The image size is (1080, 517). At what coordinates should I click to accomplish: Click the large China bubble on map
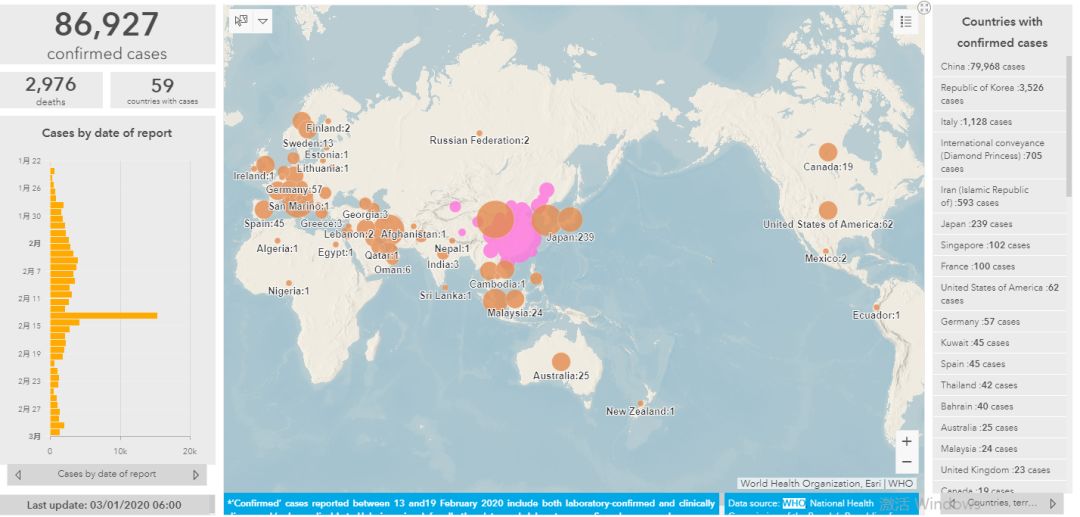pos(495,220)
